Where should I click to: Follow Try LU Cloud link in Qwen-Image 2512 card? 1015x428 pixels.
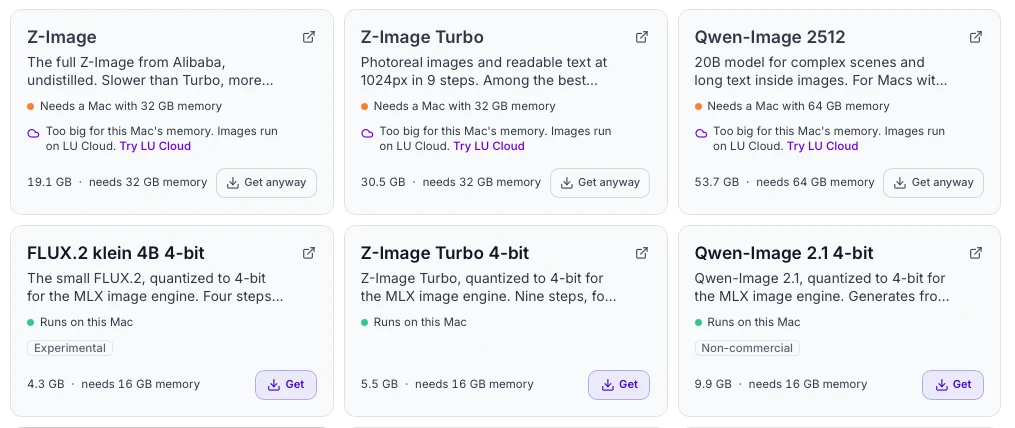[823, 146]
